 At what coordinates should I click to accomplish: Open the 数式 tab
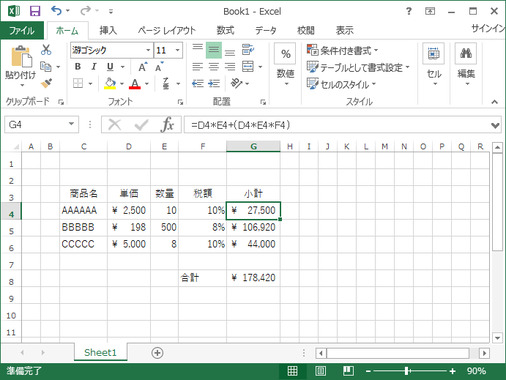click(225, 31)
